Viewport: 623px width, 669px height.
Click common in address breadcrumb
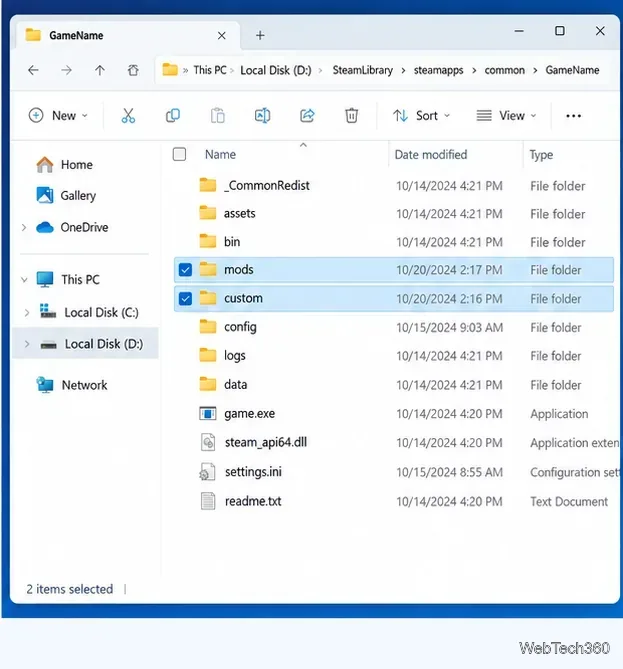[504, 70]
